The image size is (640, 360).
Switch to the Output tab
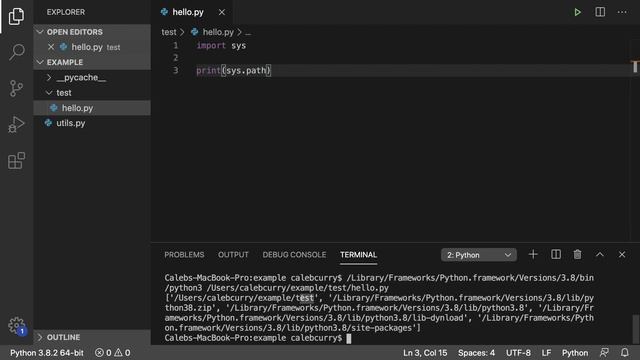tap(233, 255)
